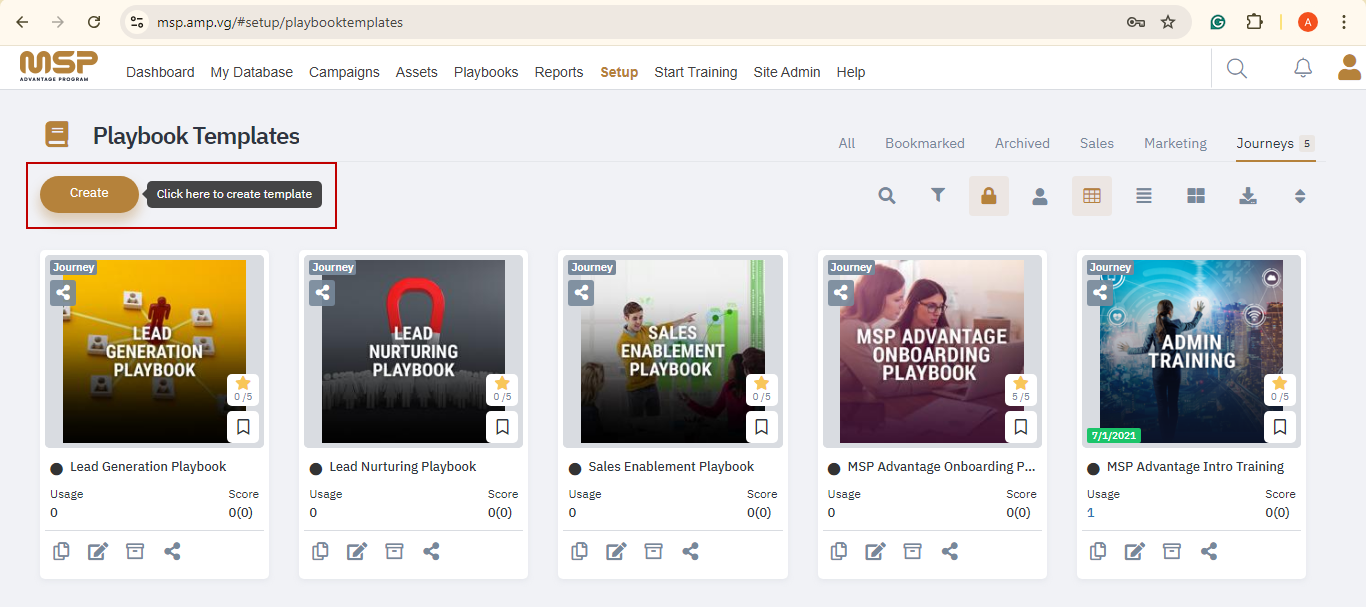Image resolution: width=1366 pixels, height=607 pixels.
Task: Click the share icon on Lead Generation thumbnail
Action: click(63, 293)
